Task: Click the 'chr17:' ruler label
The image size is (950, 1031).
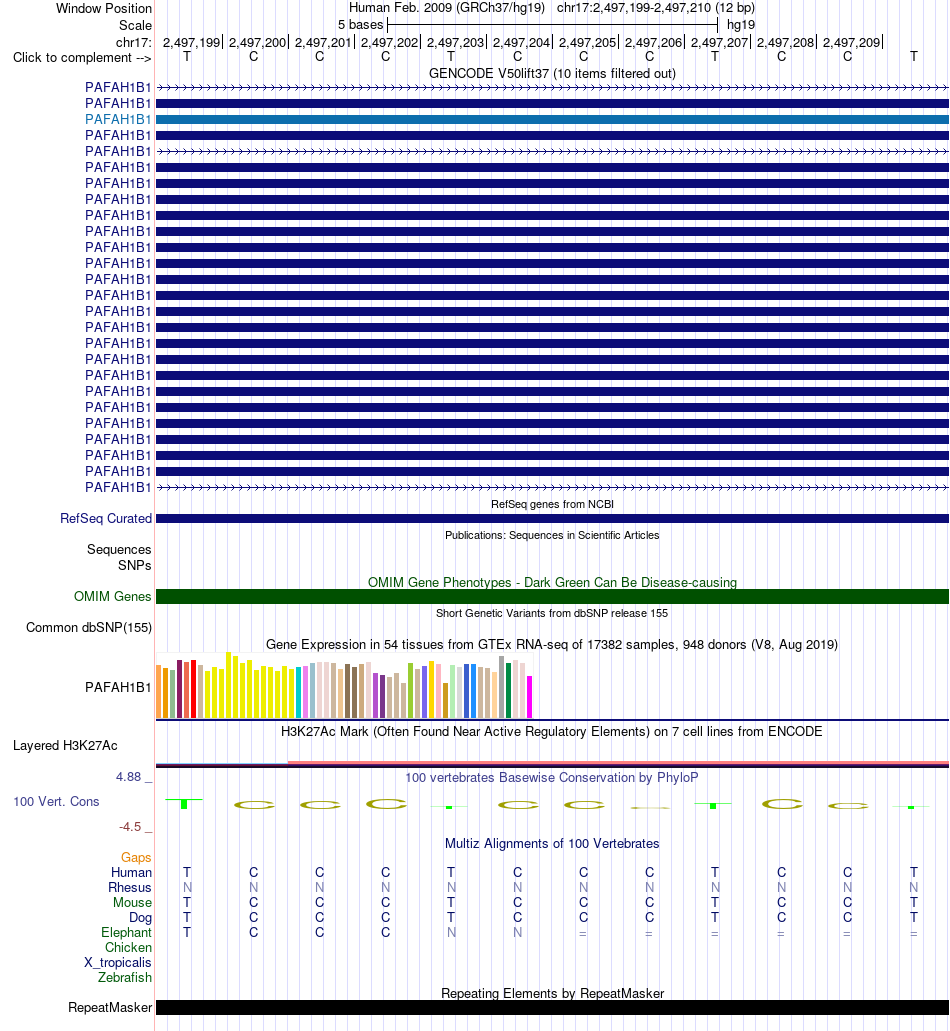Action: pyautogui.click(x=133, y=43)
